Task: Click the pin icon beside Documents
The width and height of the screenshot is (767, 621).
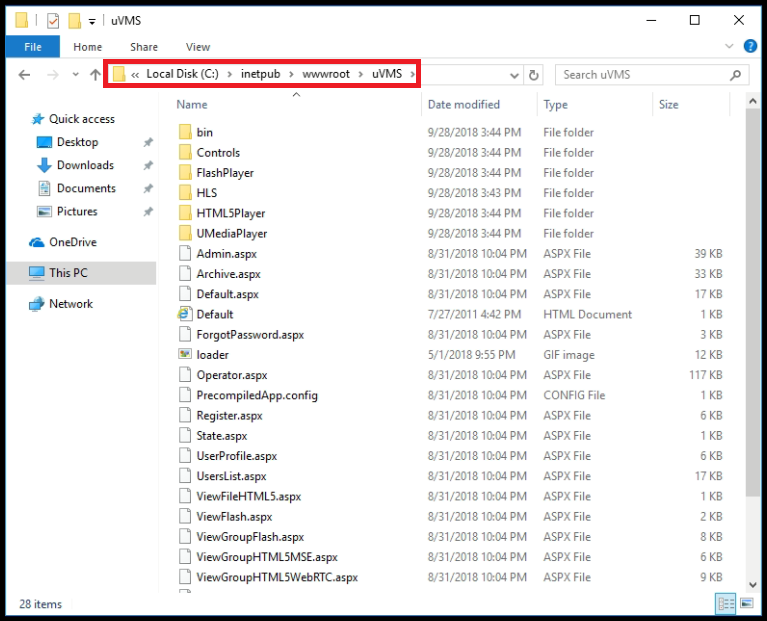Action: (148, 188)
